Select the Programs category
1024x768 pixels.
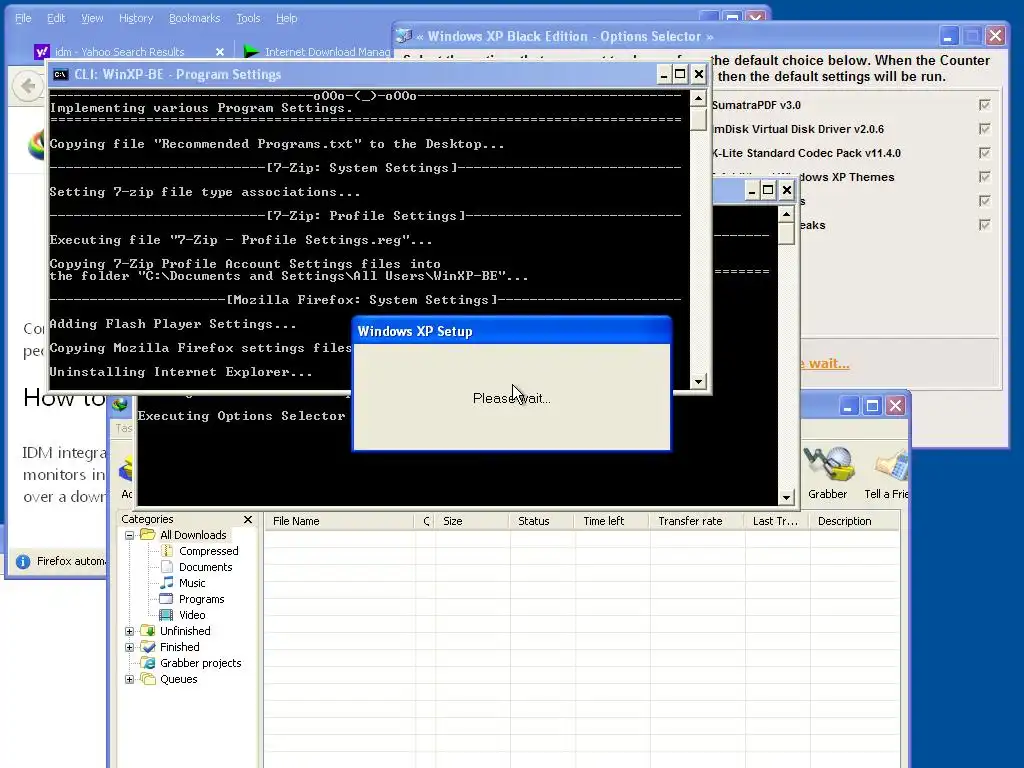tap(201, 599)
